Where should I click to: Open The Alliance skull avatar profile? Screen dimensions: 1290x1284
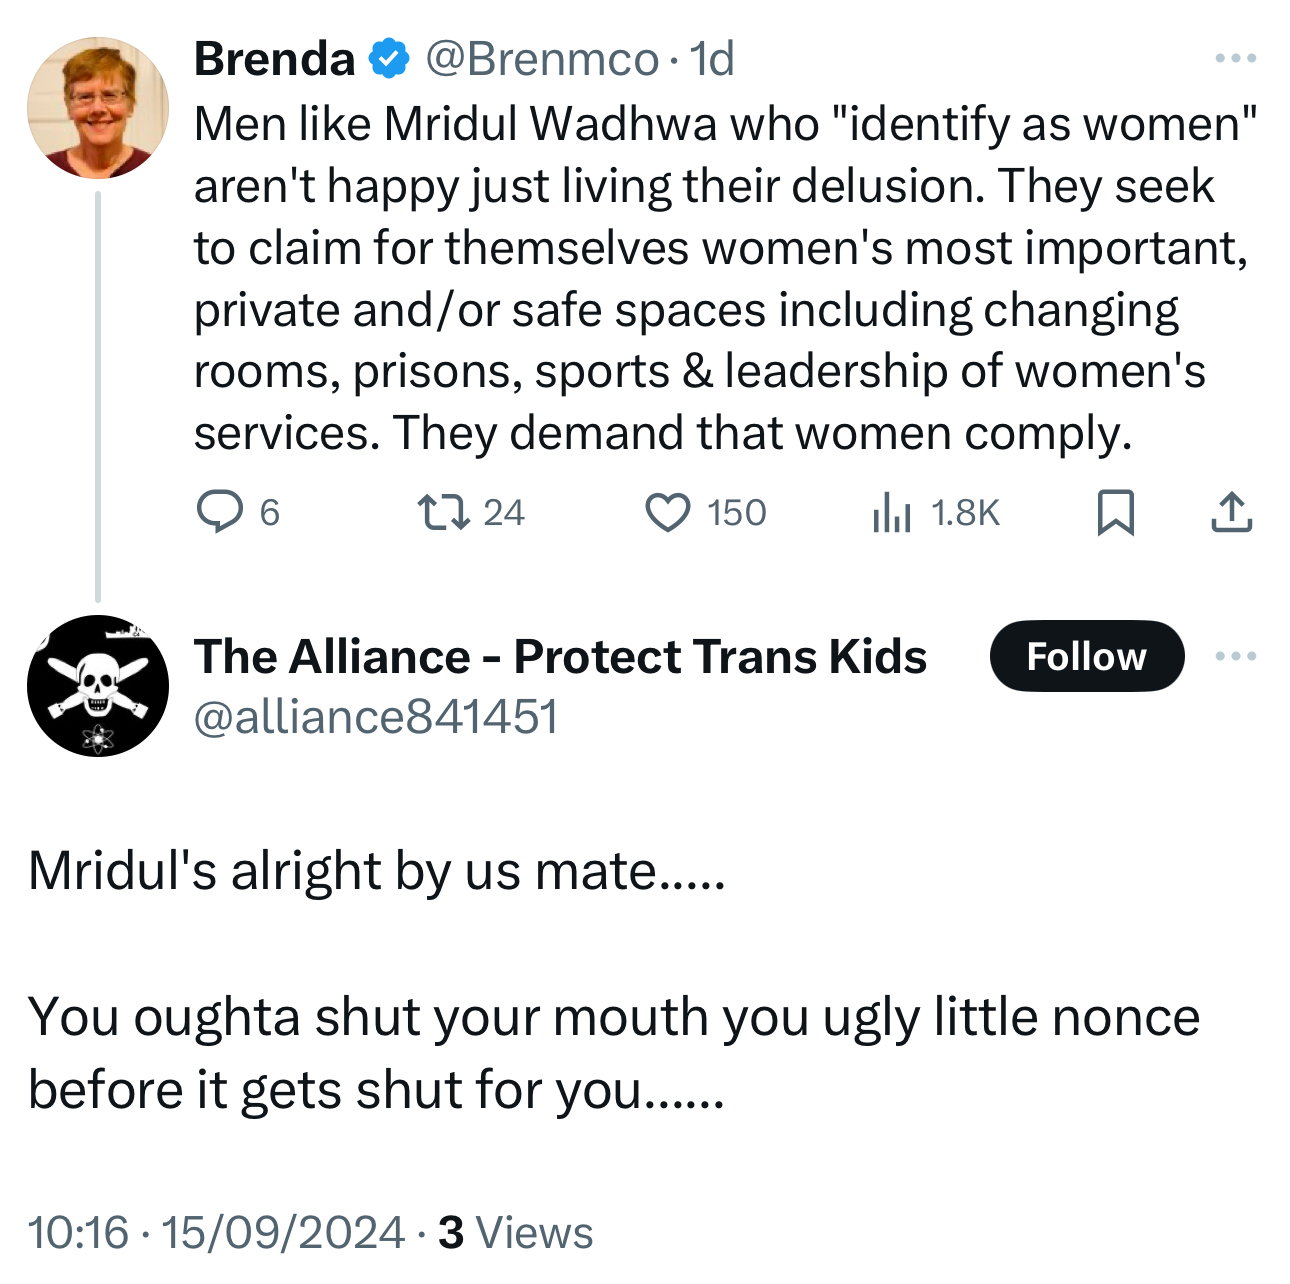[x=97, y=686]
